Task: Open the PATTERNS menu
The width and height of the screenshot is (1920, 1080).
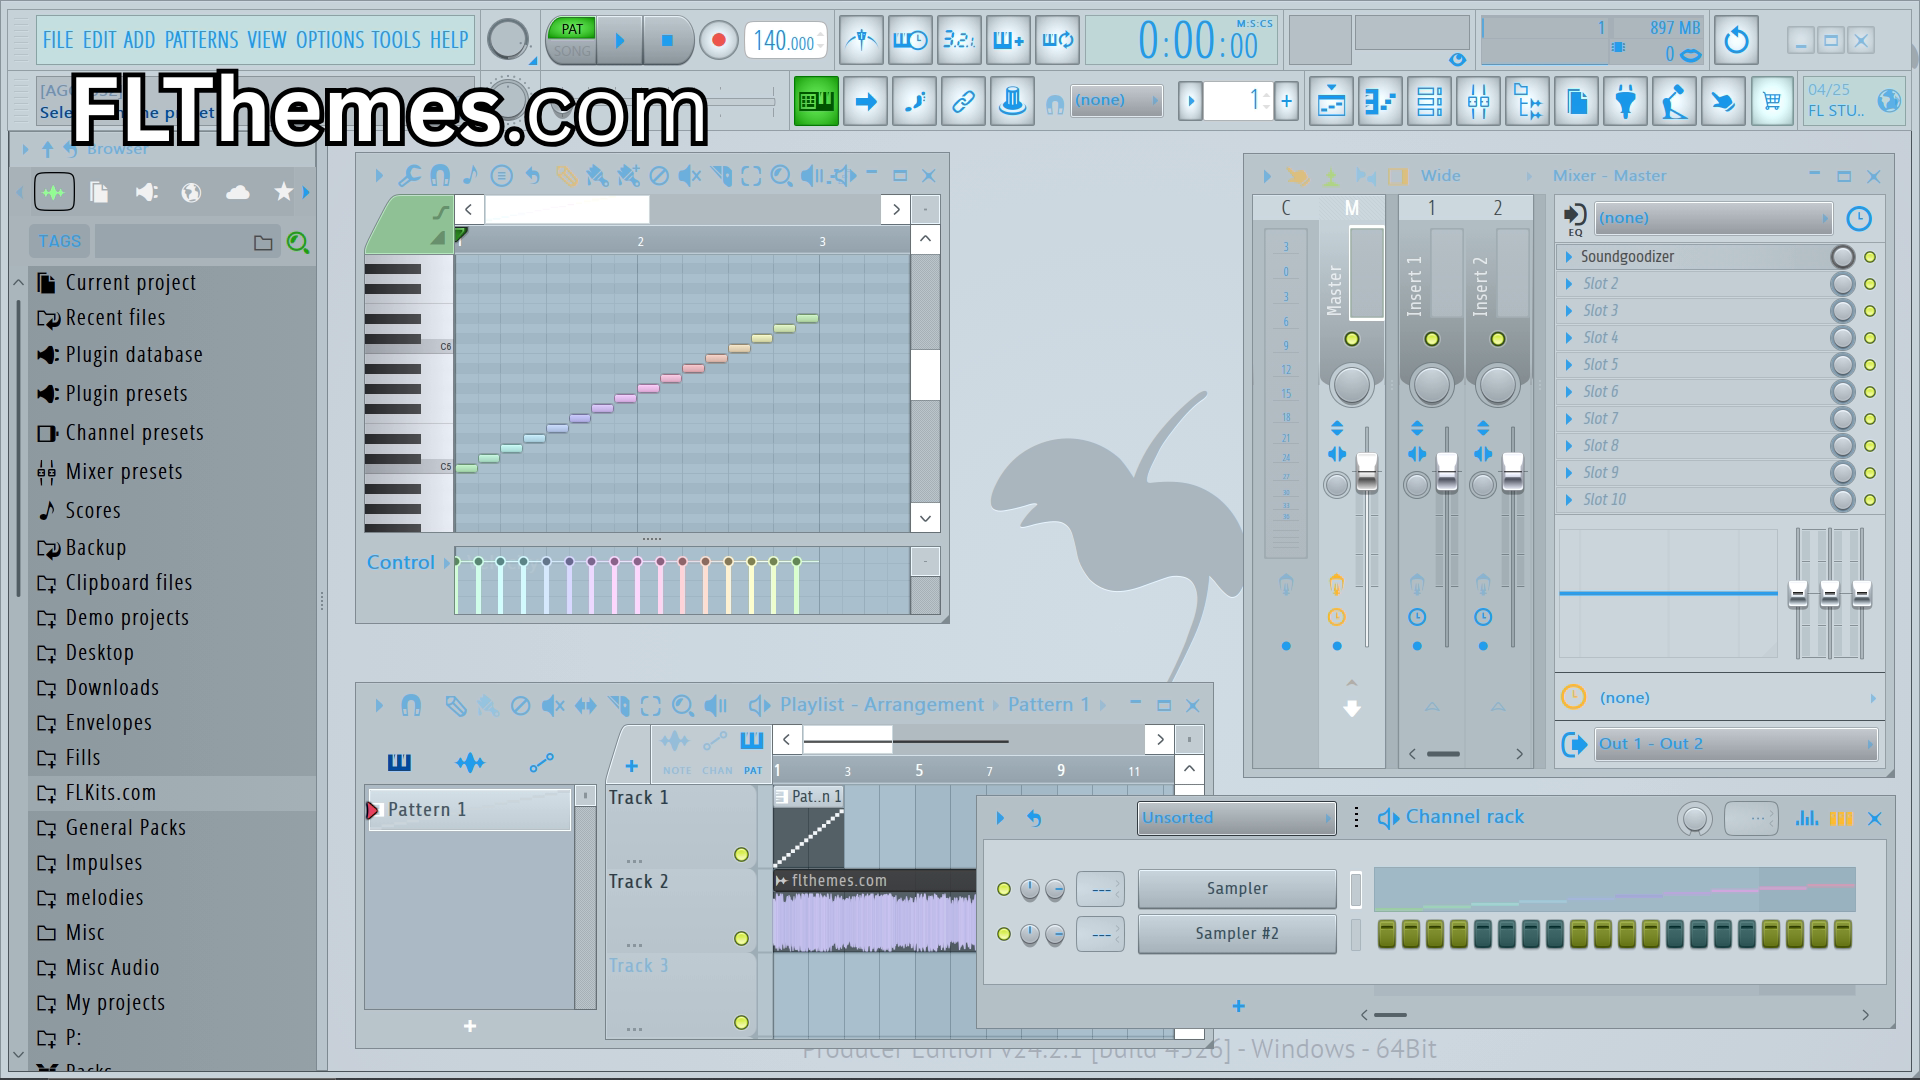Action: click(201, 40)
